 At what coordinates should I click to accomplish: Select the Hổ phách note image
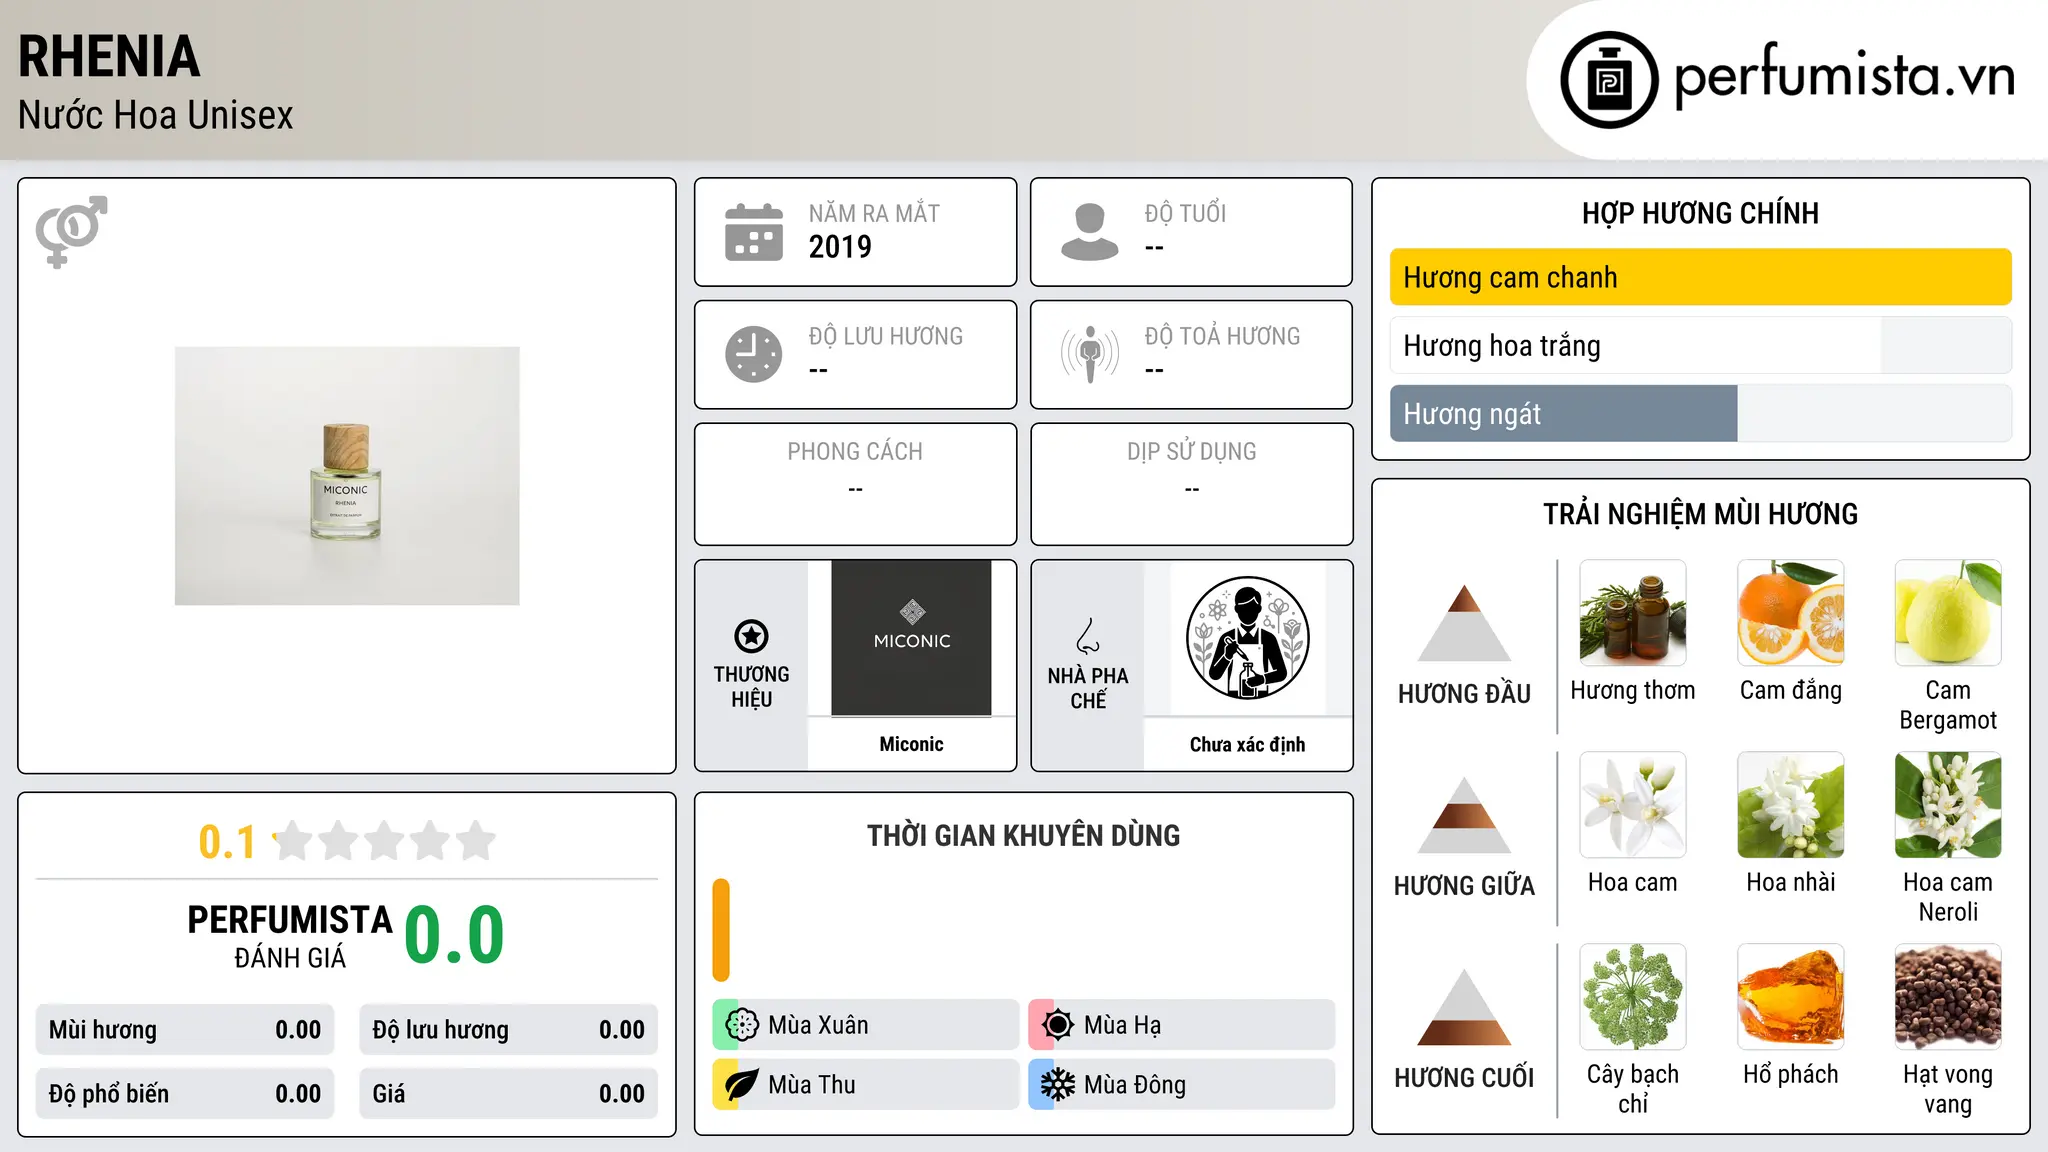coord(1791,997)
